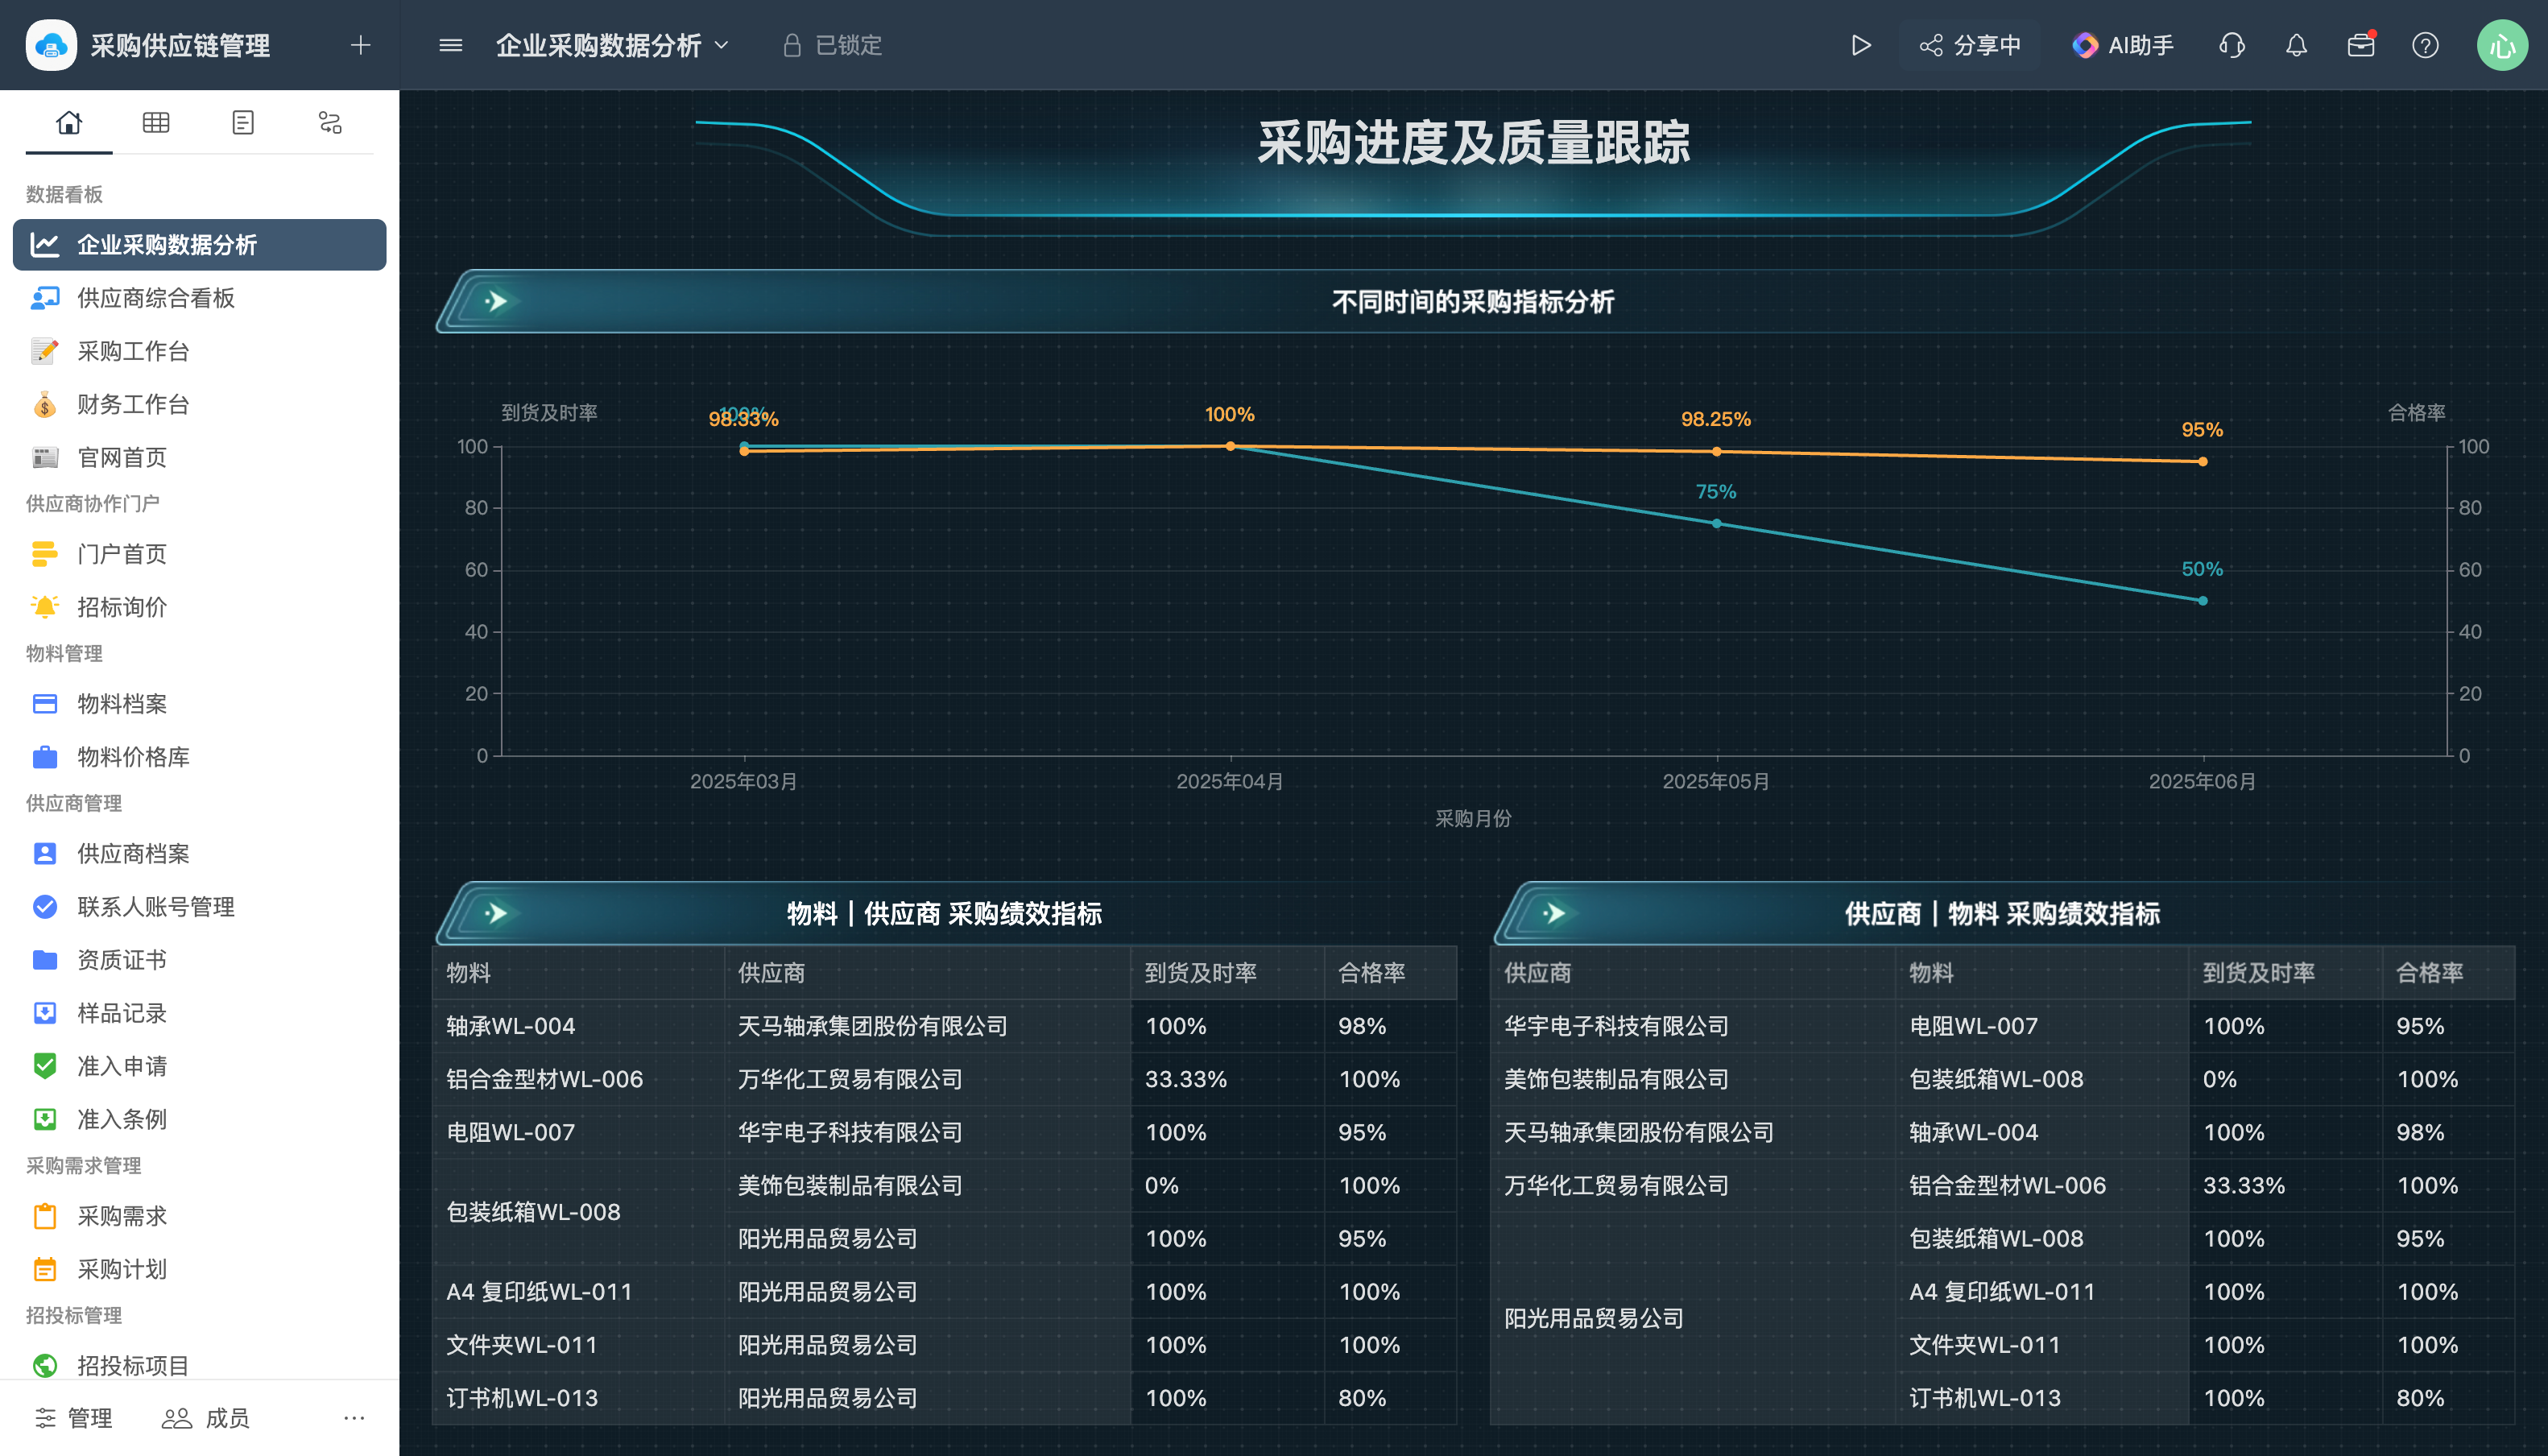Select 物料价格库 from sidebar menu
Viewport: 2548px width, 1456px height.
pos(133,757)
